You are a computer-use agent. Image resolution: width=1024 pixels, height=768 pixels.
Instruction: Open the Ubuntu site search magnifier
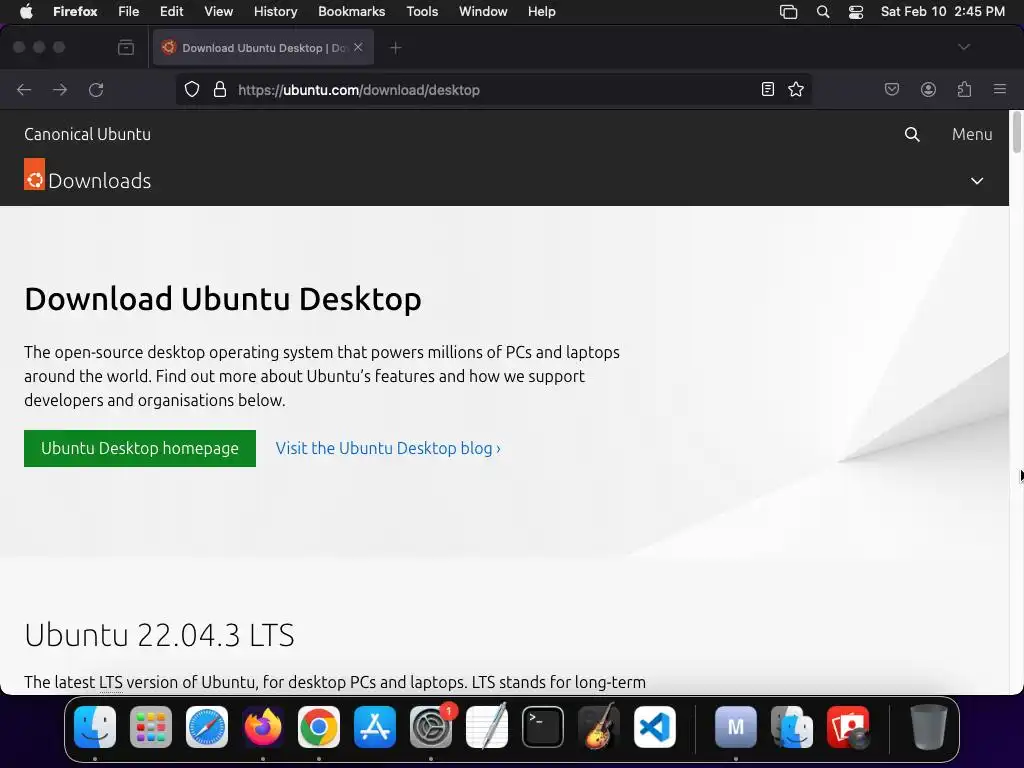pyautogui.click(x=912, y=135)
